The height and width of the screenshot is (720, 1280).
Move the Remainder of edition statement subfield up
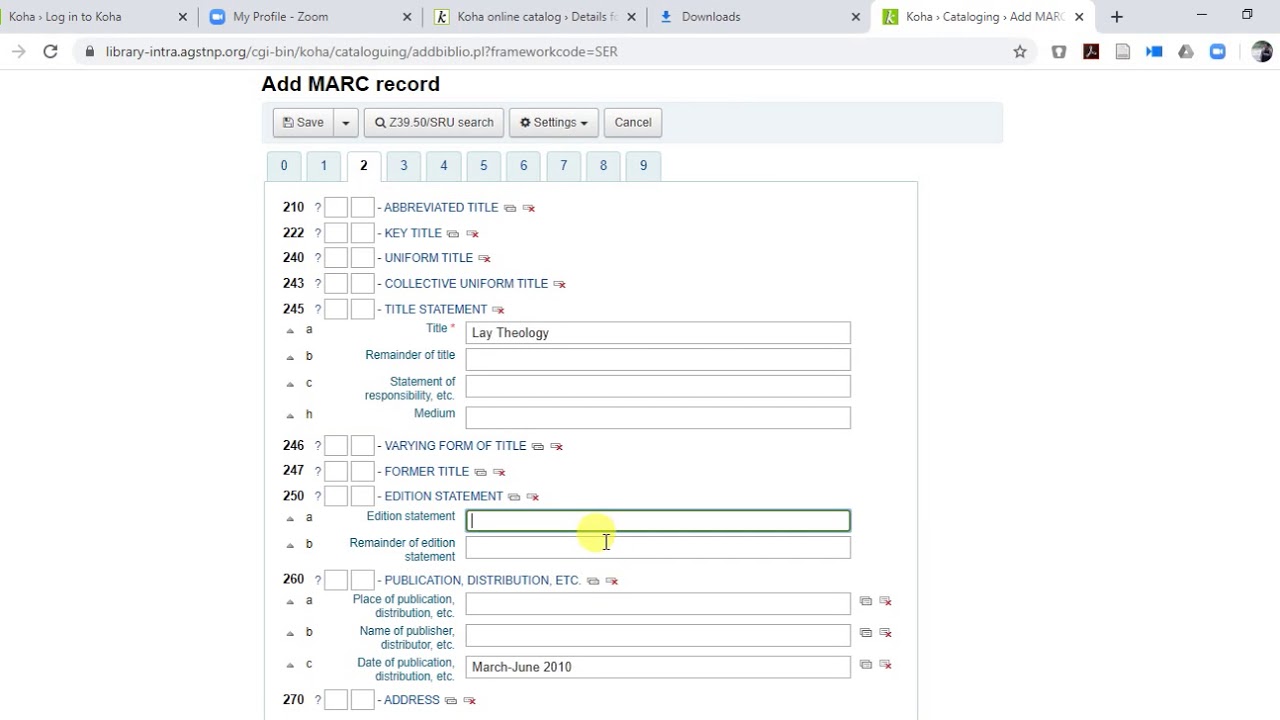coord(290,545)
